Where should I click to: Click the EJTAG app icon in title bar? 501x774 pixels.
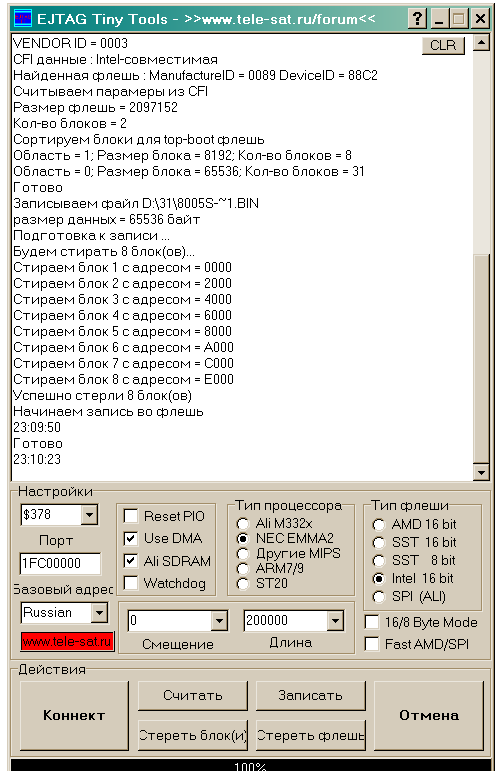[23, 19]
